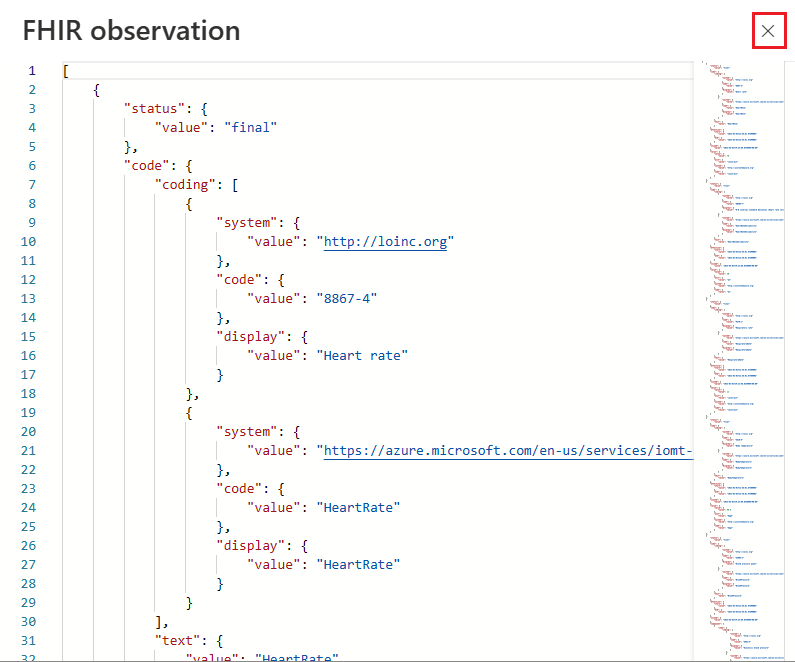Open the http://loinc.org link
The height and width of the screenshot is (662, 795).
[x=385, y=242]
